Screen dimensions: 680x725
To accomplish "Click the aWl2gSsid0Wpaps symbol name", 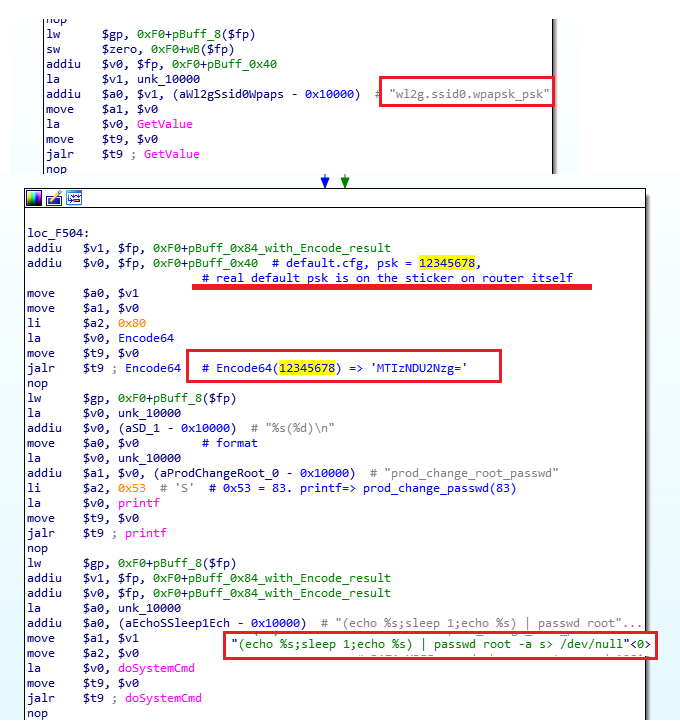I will tap(231, 94).
